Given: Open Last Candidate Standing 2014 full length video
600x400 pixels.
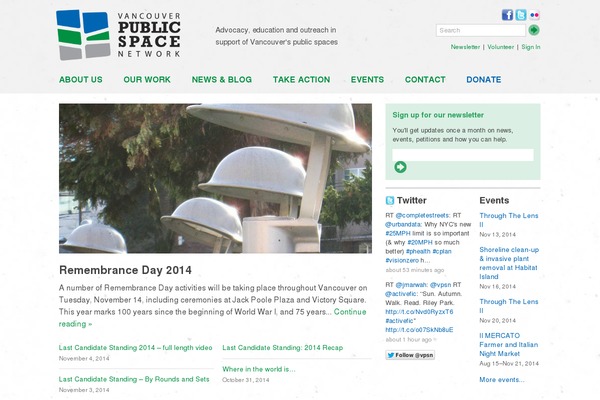Looking at the screenshot, I should coord(135,348).
